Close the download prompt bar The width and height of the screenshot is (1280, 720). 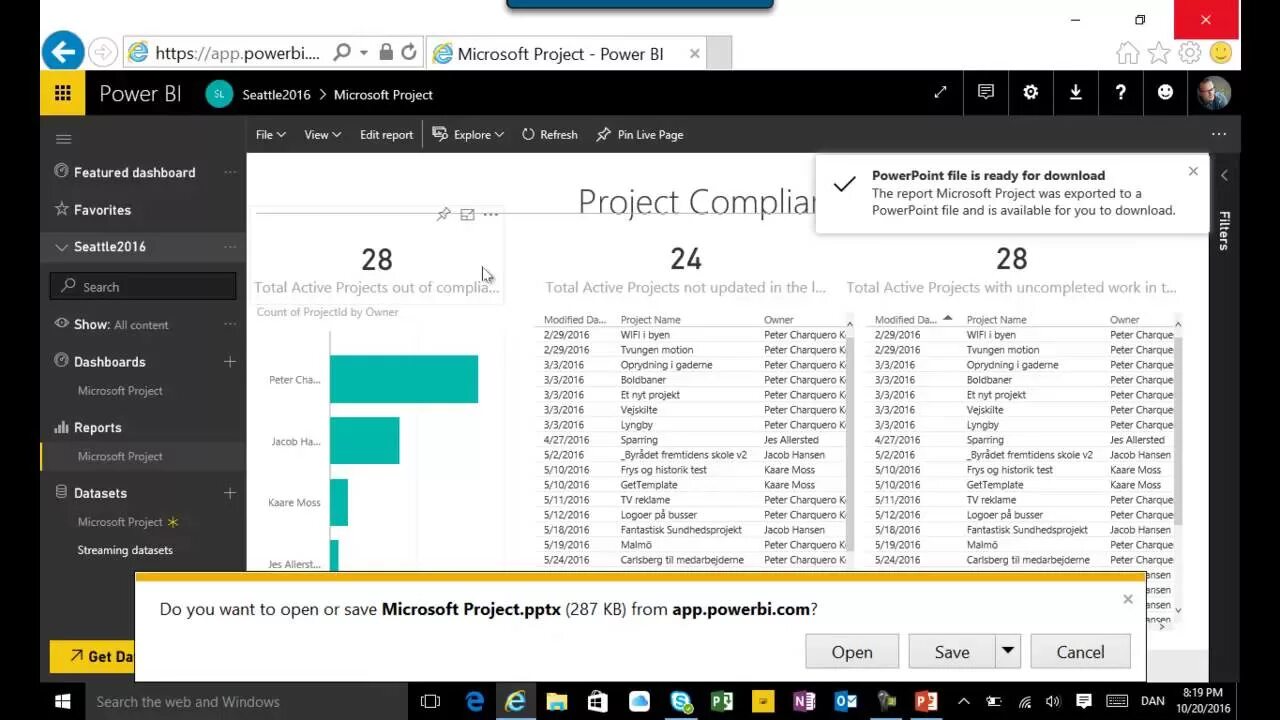pos(1128,599)
